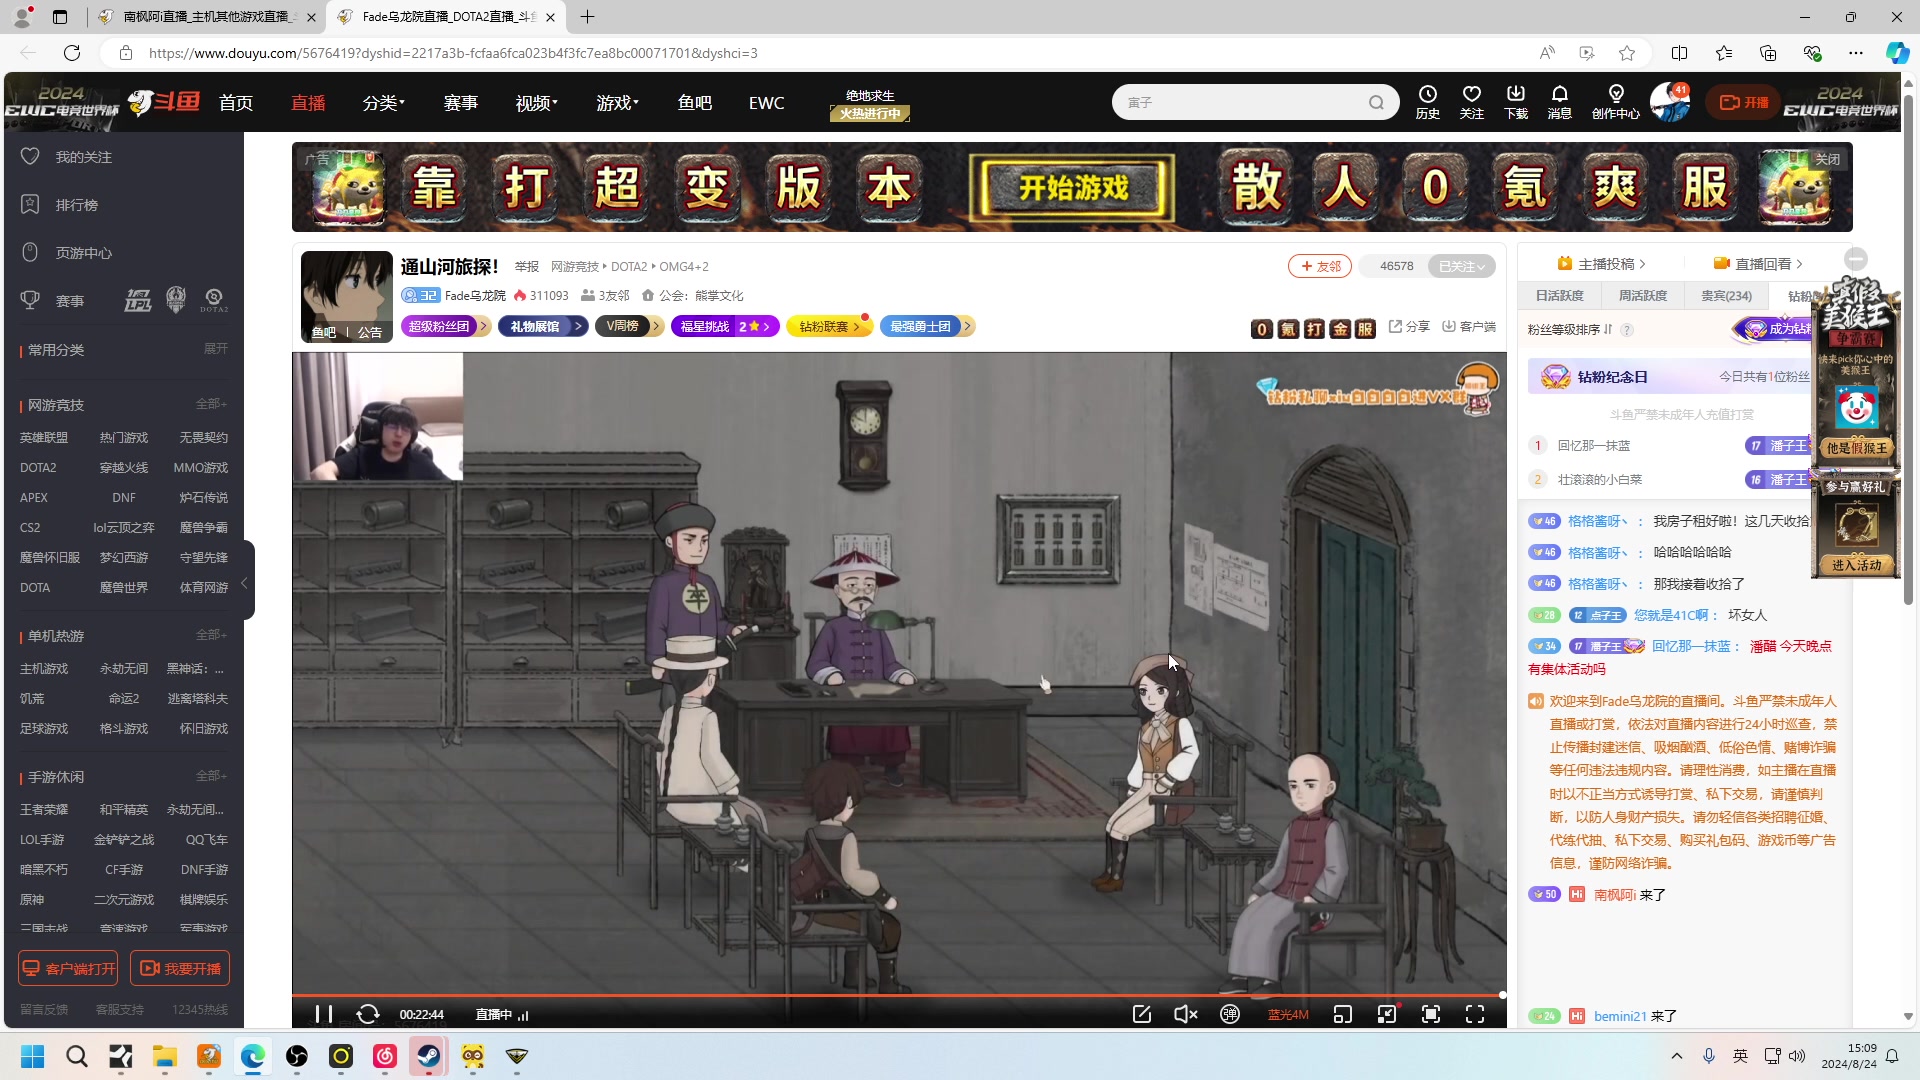This screenshot has height=1080, width=1920.
Task: Switch to 周活跃度 tab
Action: [1643, 296]
